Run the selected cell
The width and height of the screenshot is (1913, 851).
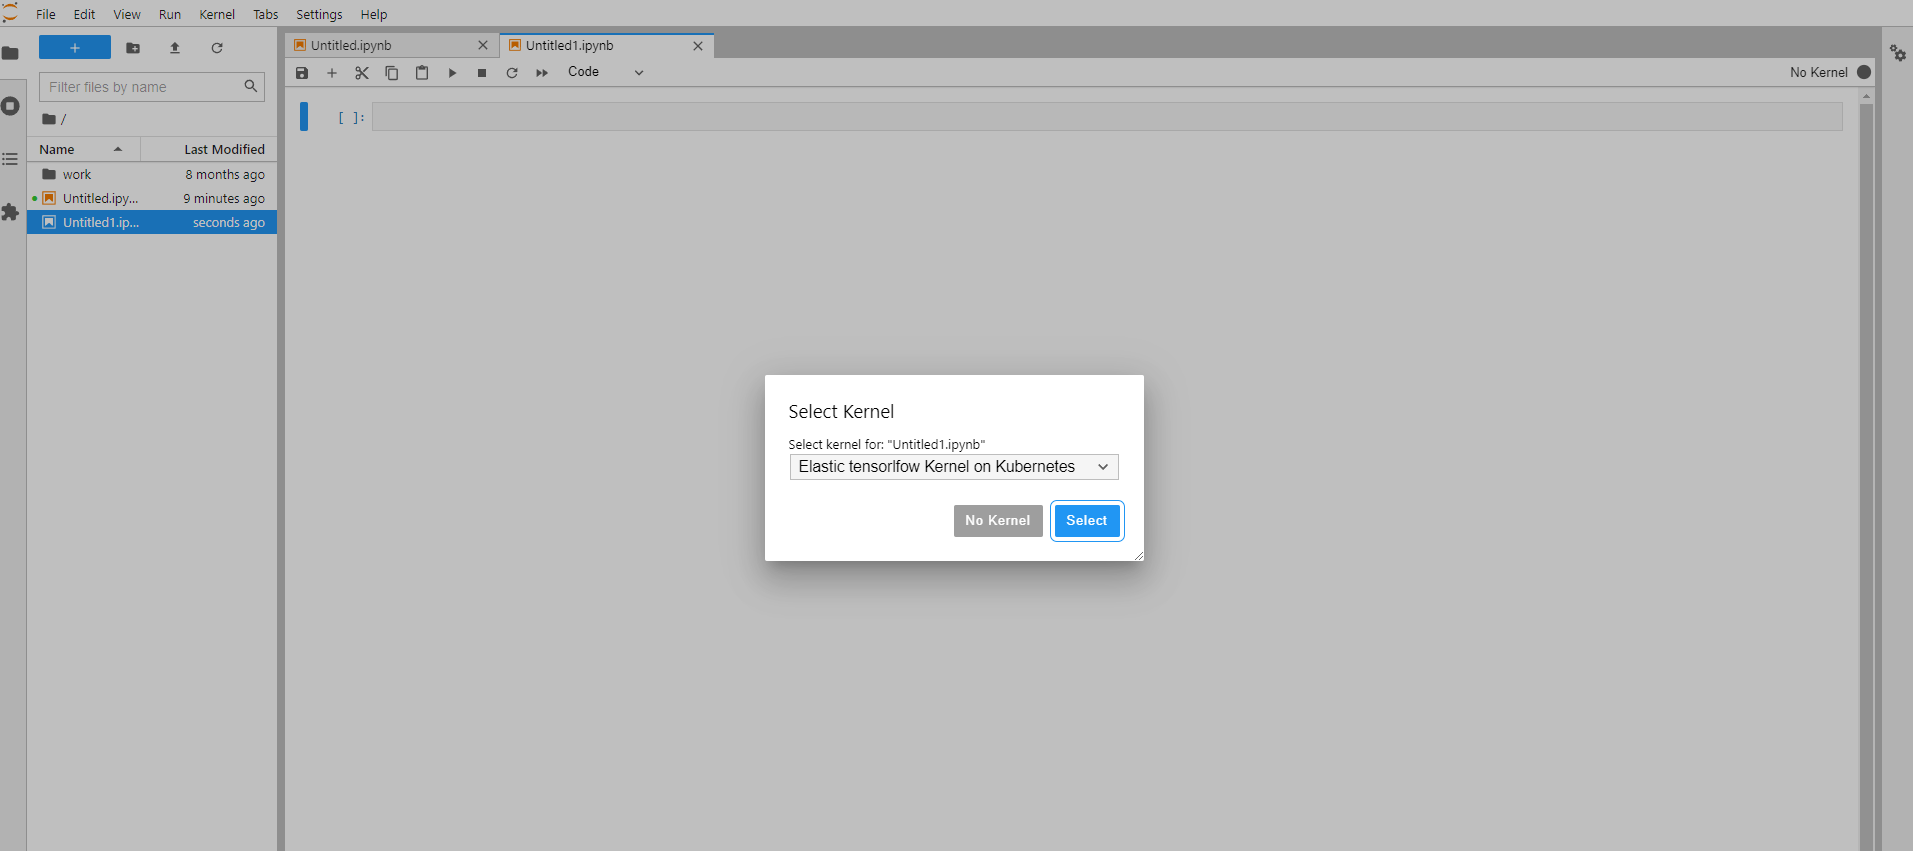click(452, 73)
